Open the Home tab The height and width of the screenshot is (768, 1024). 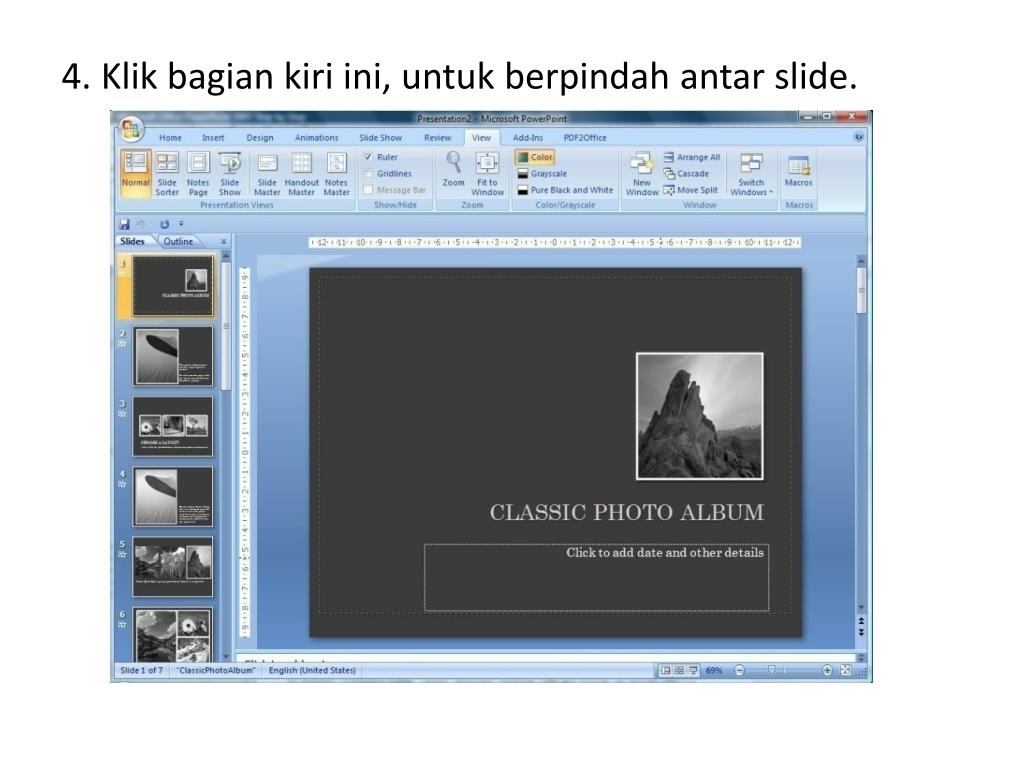pyautogui.click(x=170, y=138)
